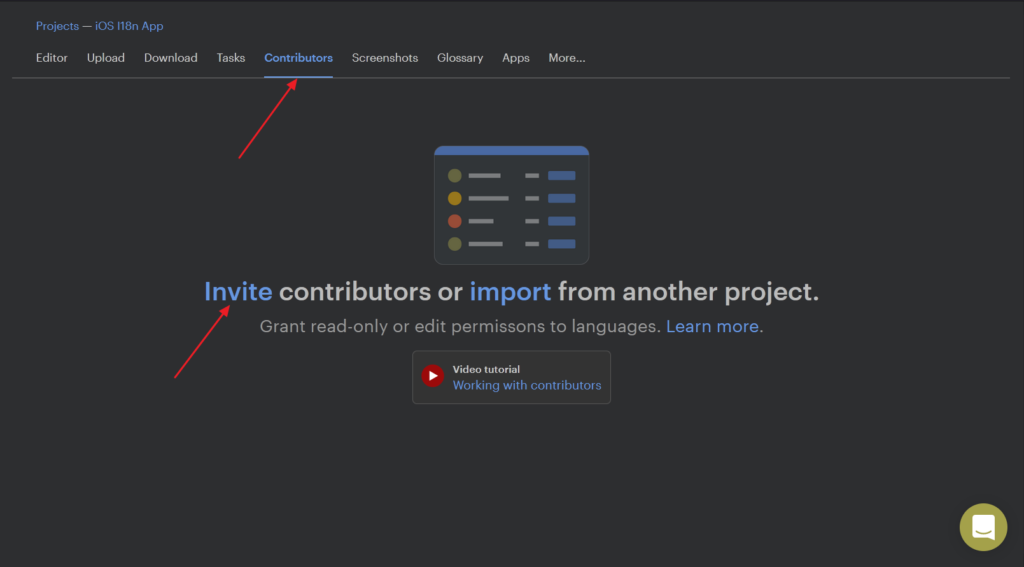Go to the Apps tab
1024x567 pixels.
coord(515,58)
